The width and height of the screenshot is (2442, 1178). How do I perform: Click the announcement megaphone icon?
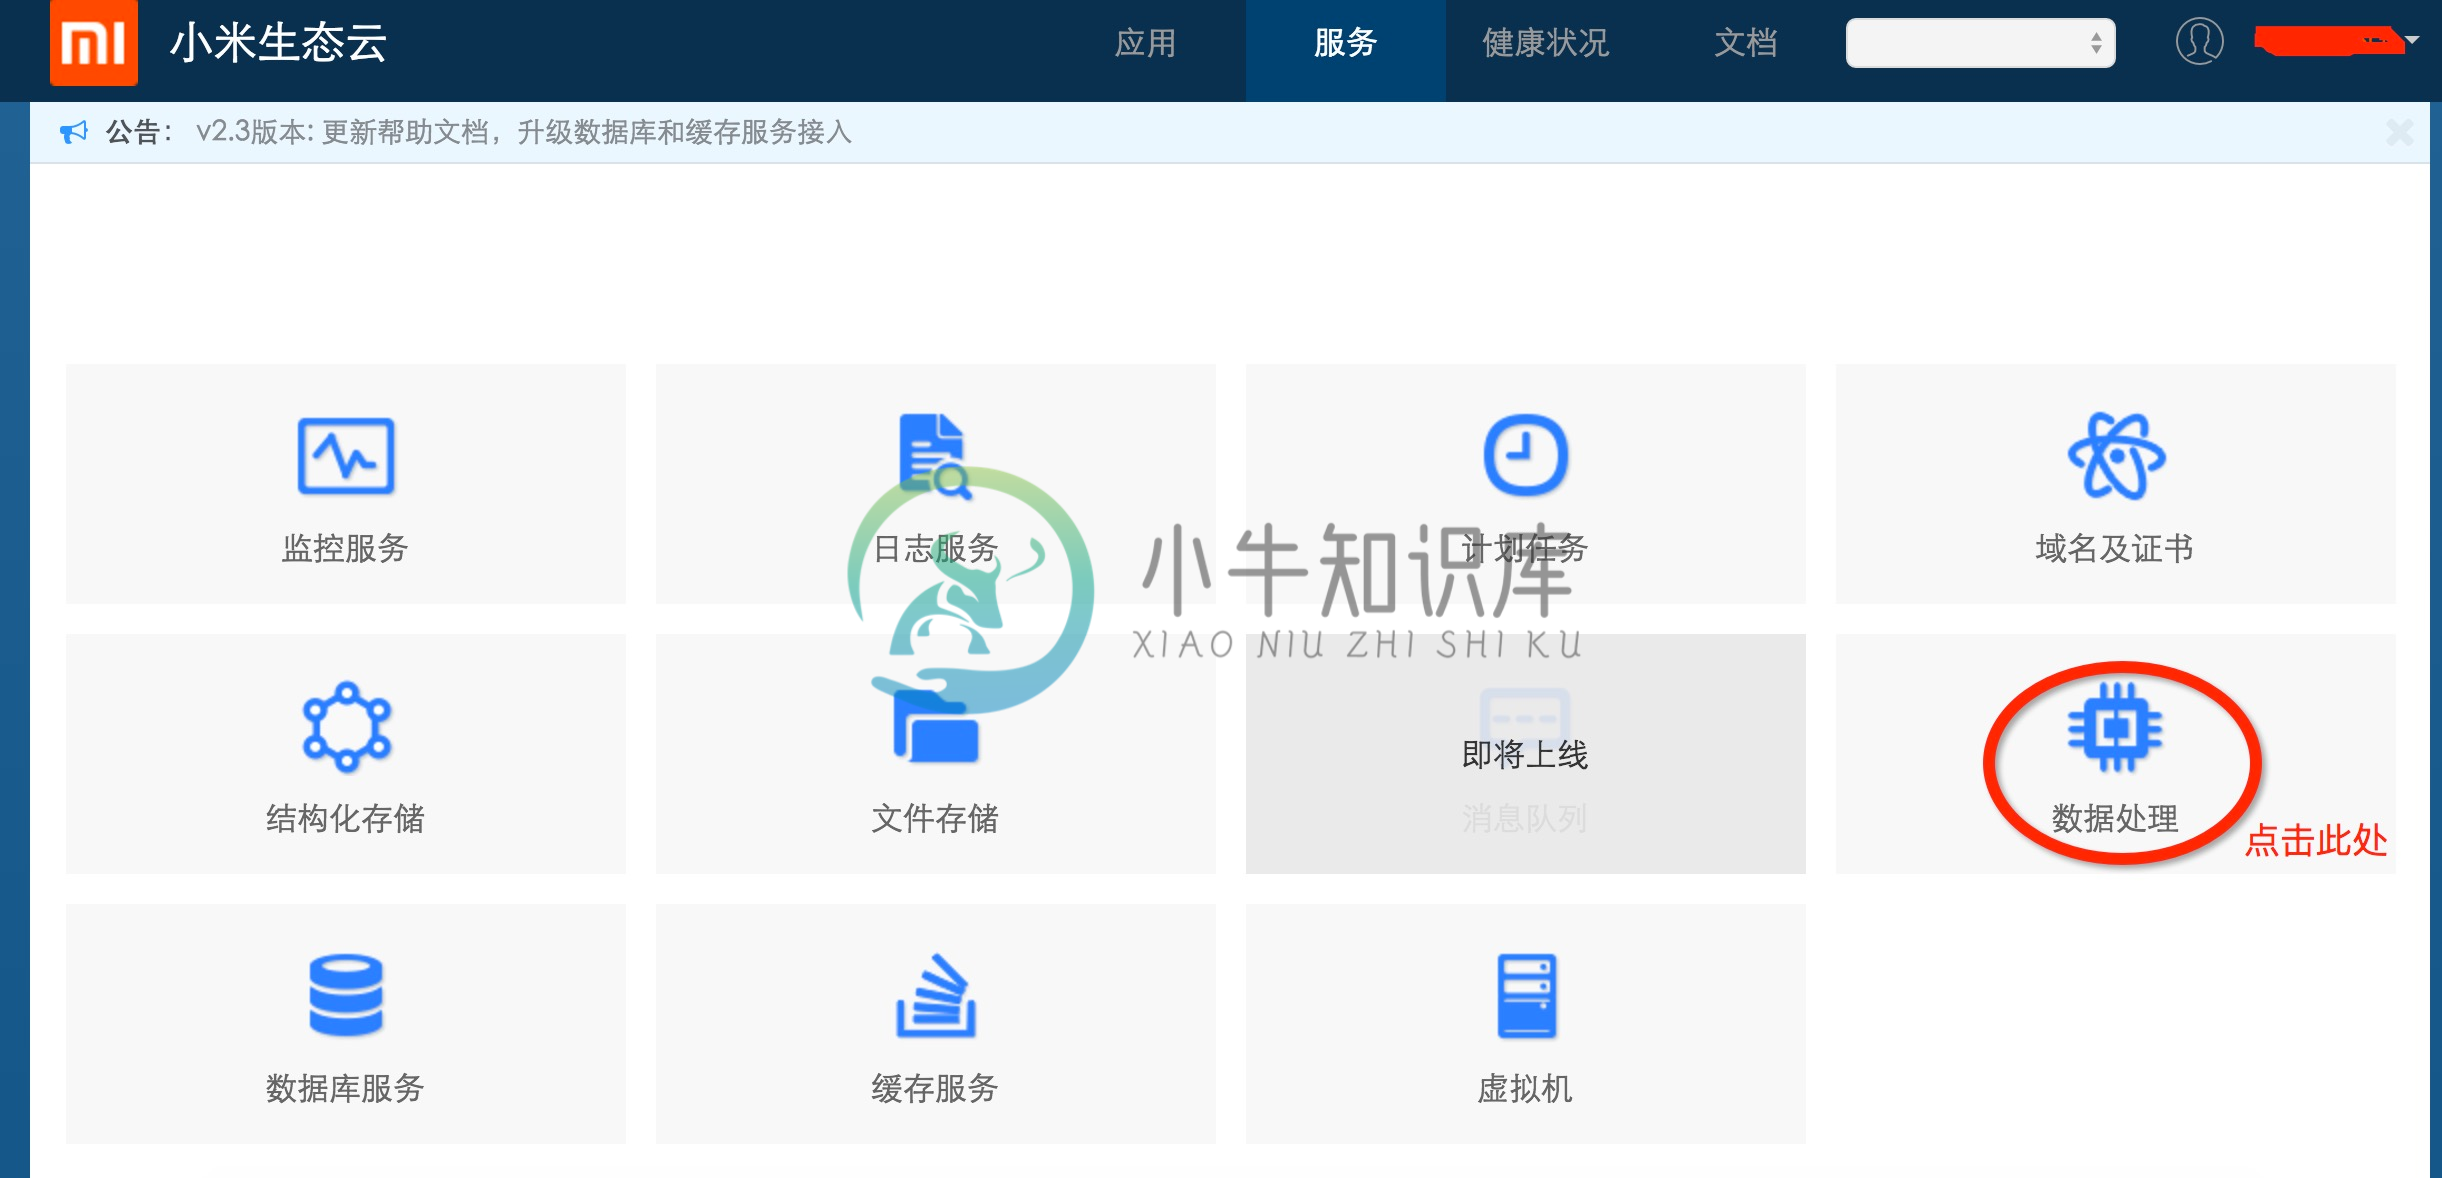pos(74,132)
